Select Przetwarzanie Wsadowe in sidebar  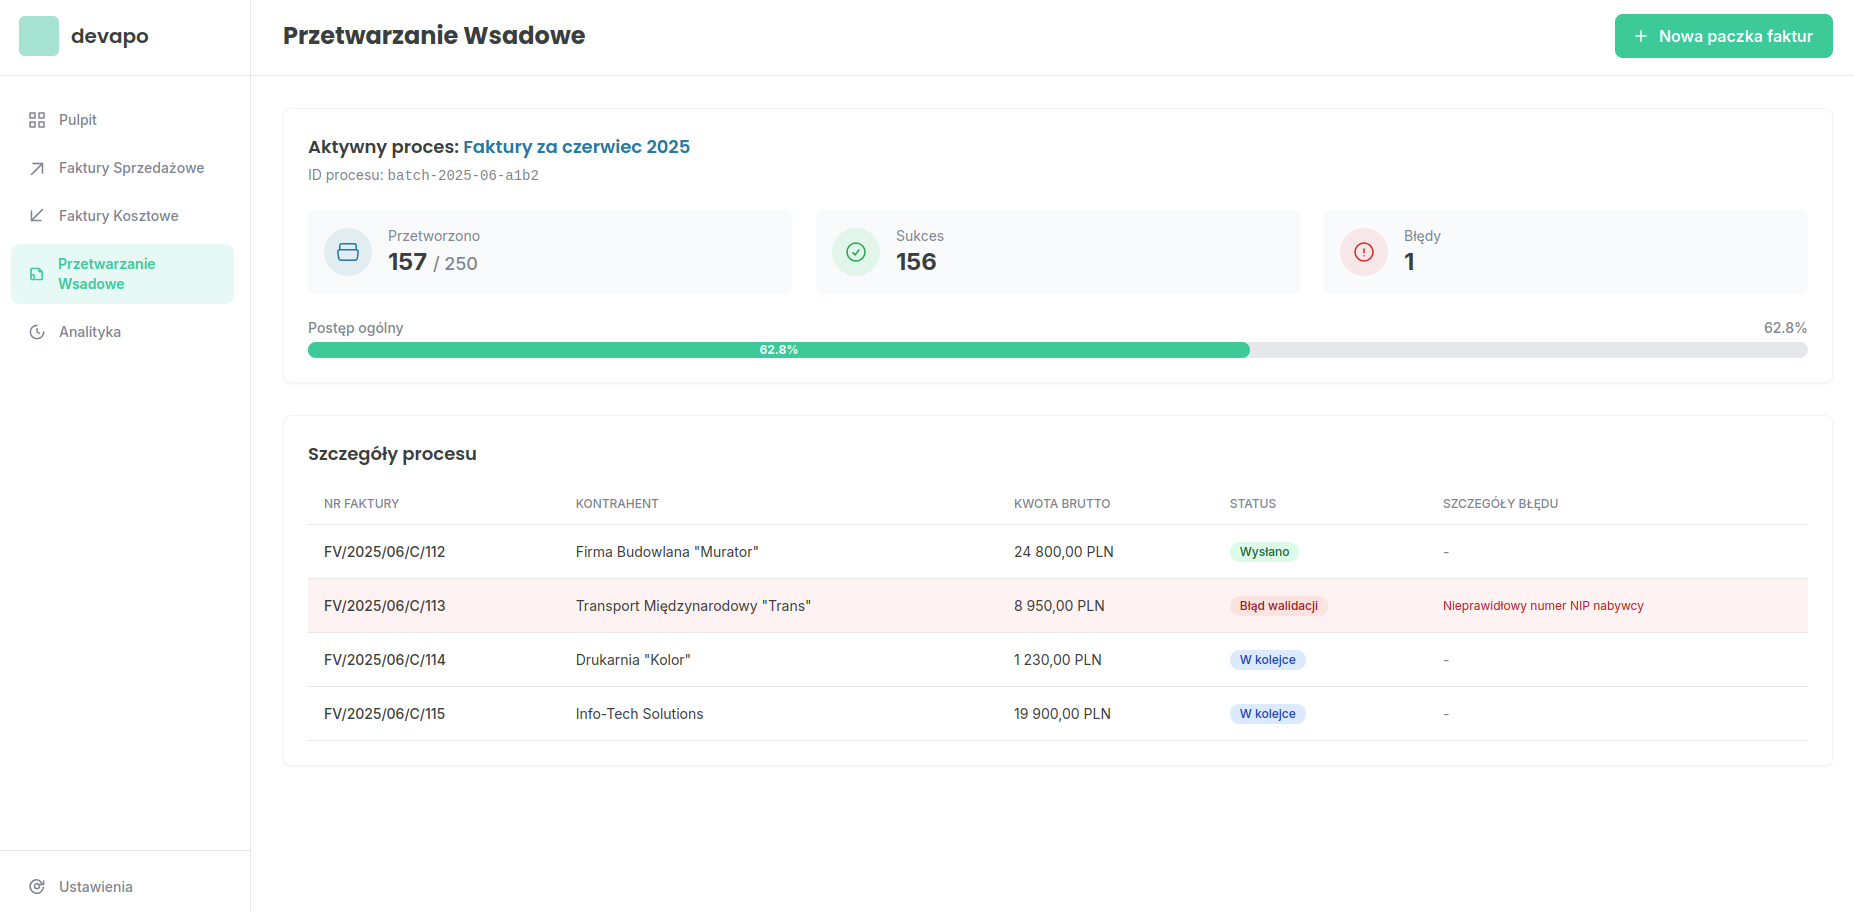click(122, 274)
